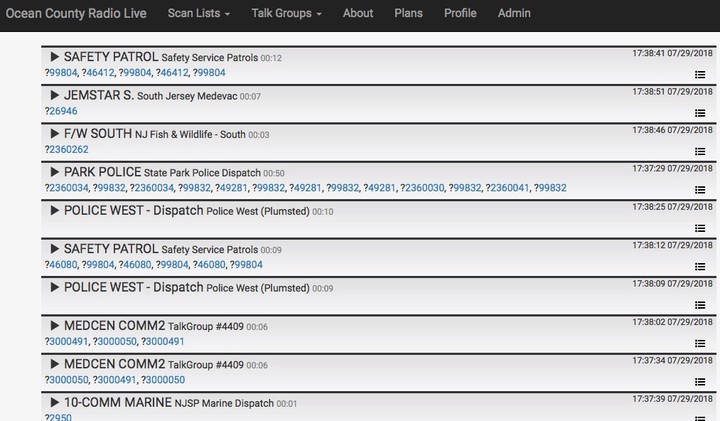Play the 17:38:41 SAFETY PATROL recording

point(55,56)
